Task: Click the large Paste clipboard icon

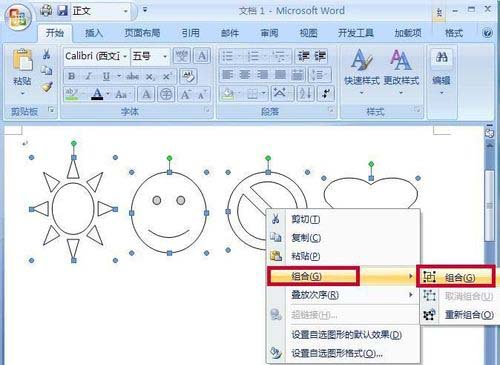Action: pos(22,61)
